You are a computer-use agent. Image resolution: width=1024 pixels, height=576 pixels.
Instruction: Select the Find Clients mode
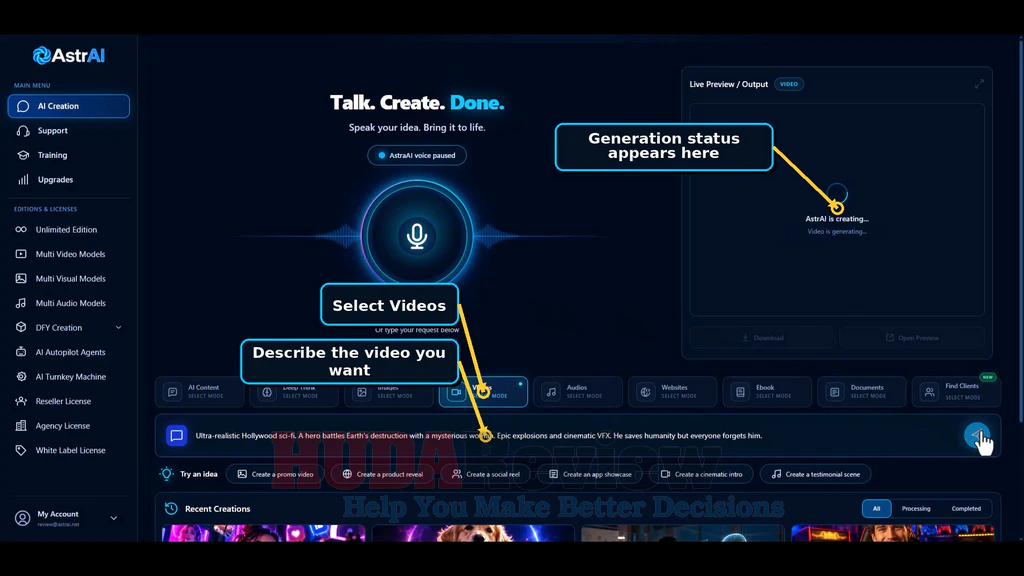[956, 392]
